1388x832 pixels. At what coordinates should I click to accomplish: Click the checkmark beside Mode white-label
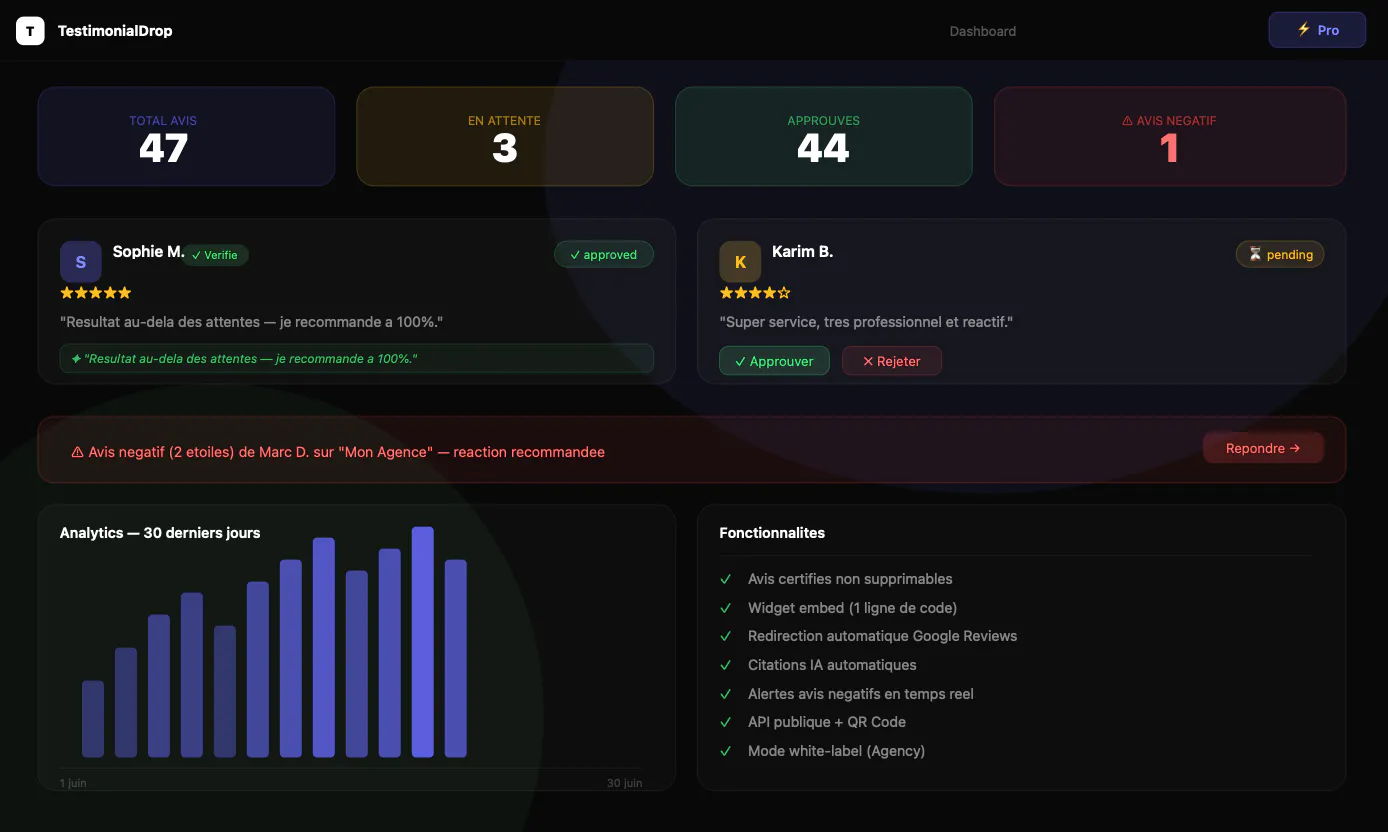[726, 751]
